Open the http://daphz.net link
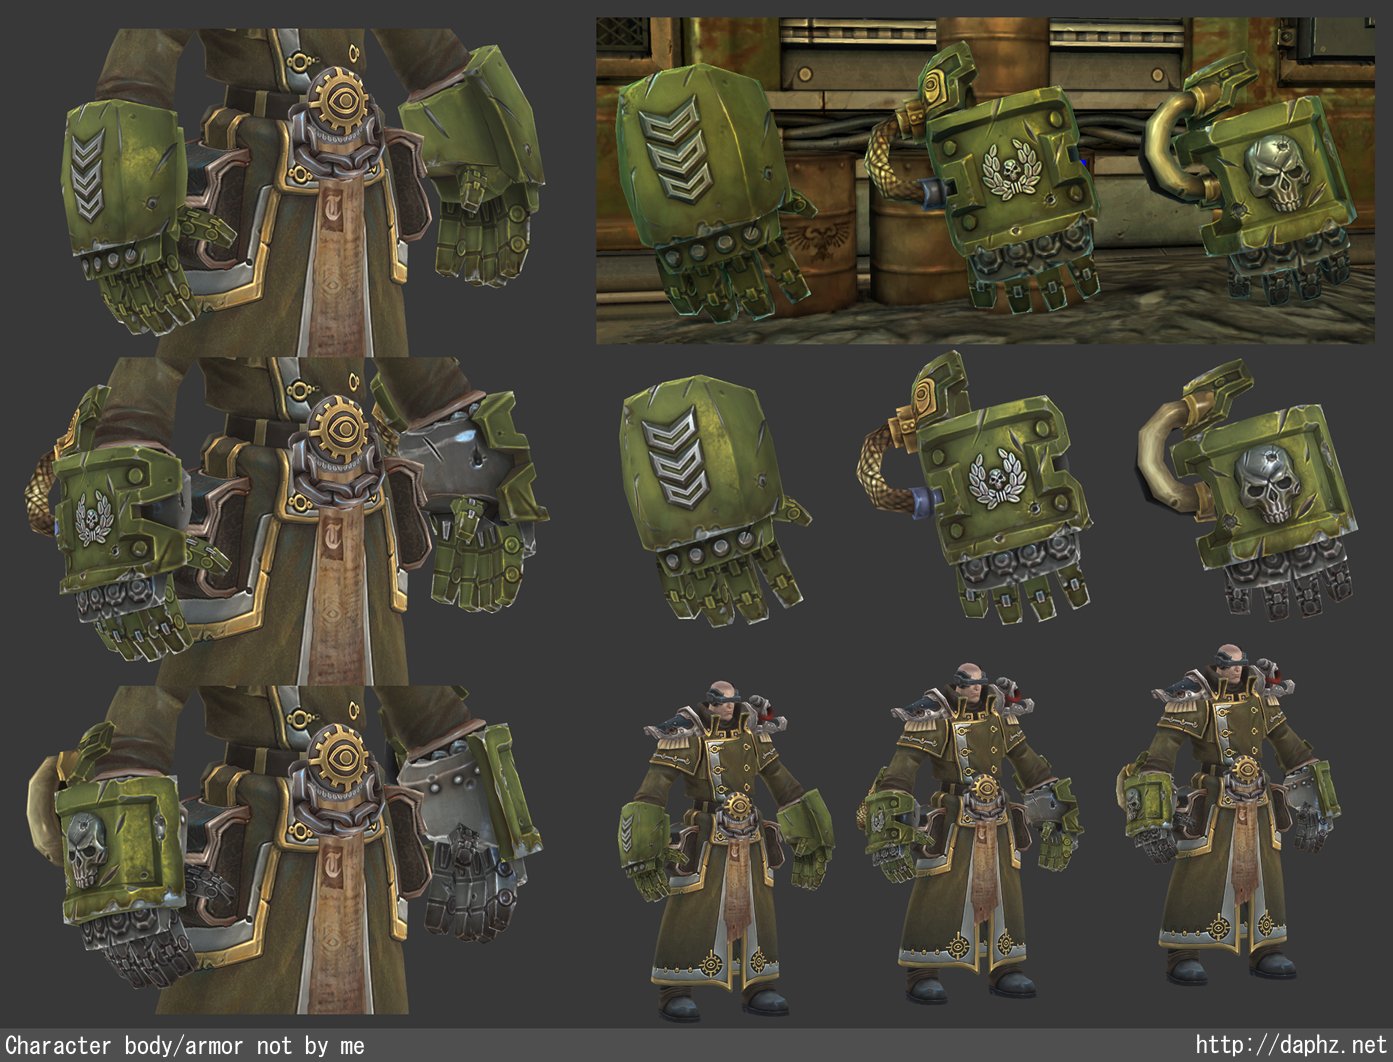 pos(1291,1046)
